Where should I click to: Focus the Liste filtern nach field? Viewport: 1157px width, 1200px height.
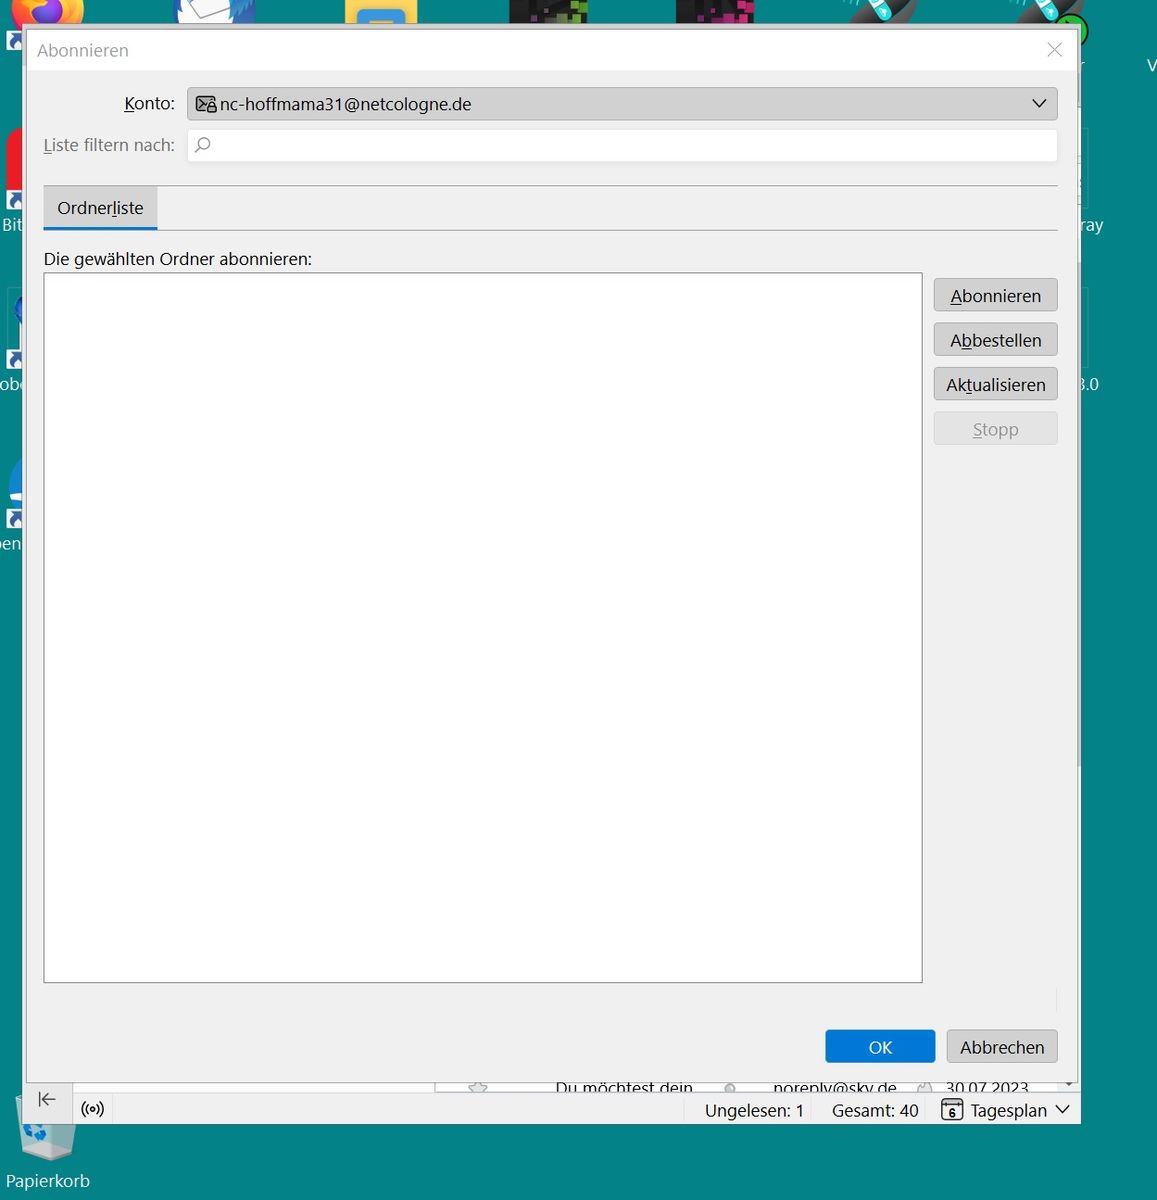[x=622, y=145]
